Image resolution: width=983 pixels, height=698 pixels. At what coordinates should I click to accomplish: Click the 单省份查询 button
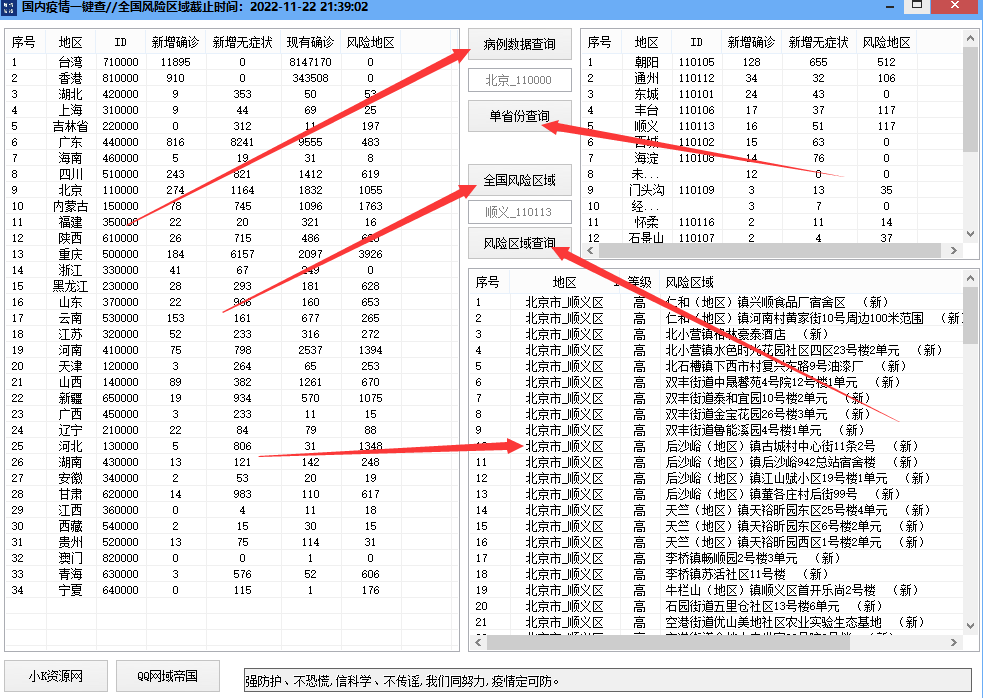520,116
